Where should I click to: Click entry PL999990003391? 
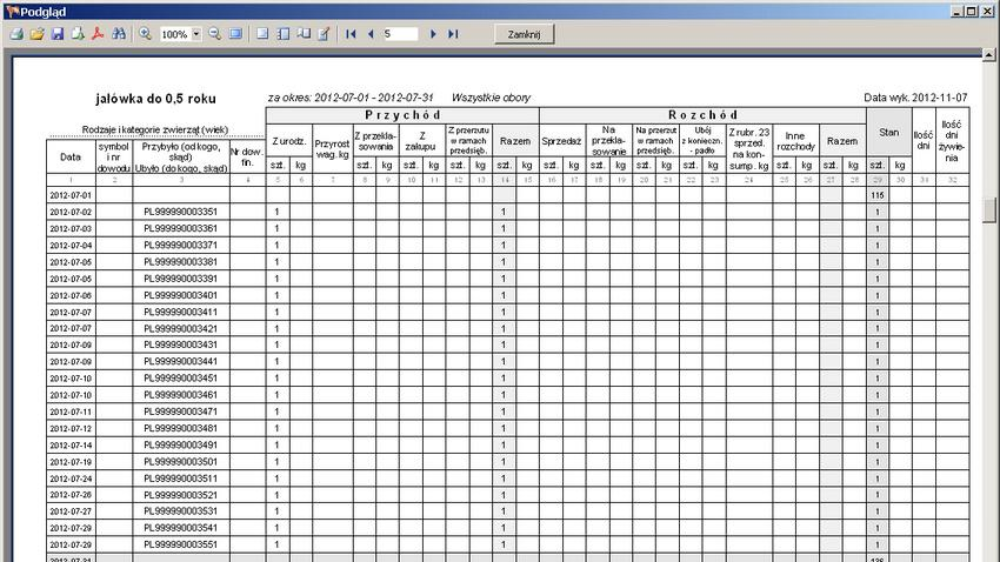(x=181, y=279)
